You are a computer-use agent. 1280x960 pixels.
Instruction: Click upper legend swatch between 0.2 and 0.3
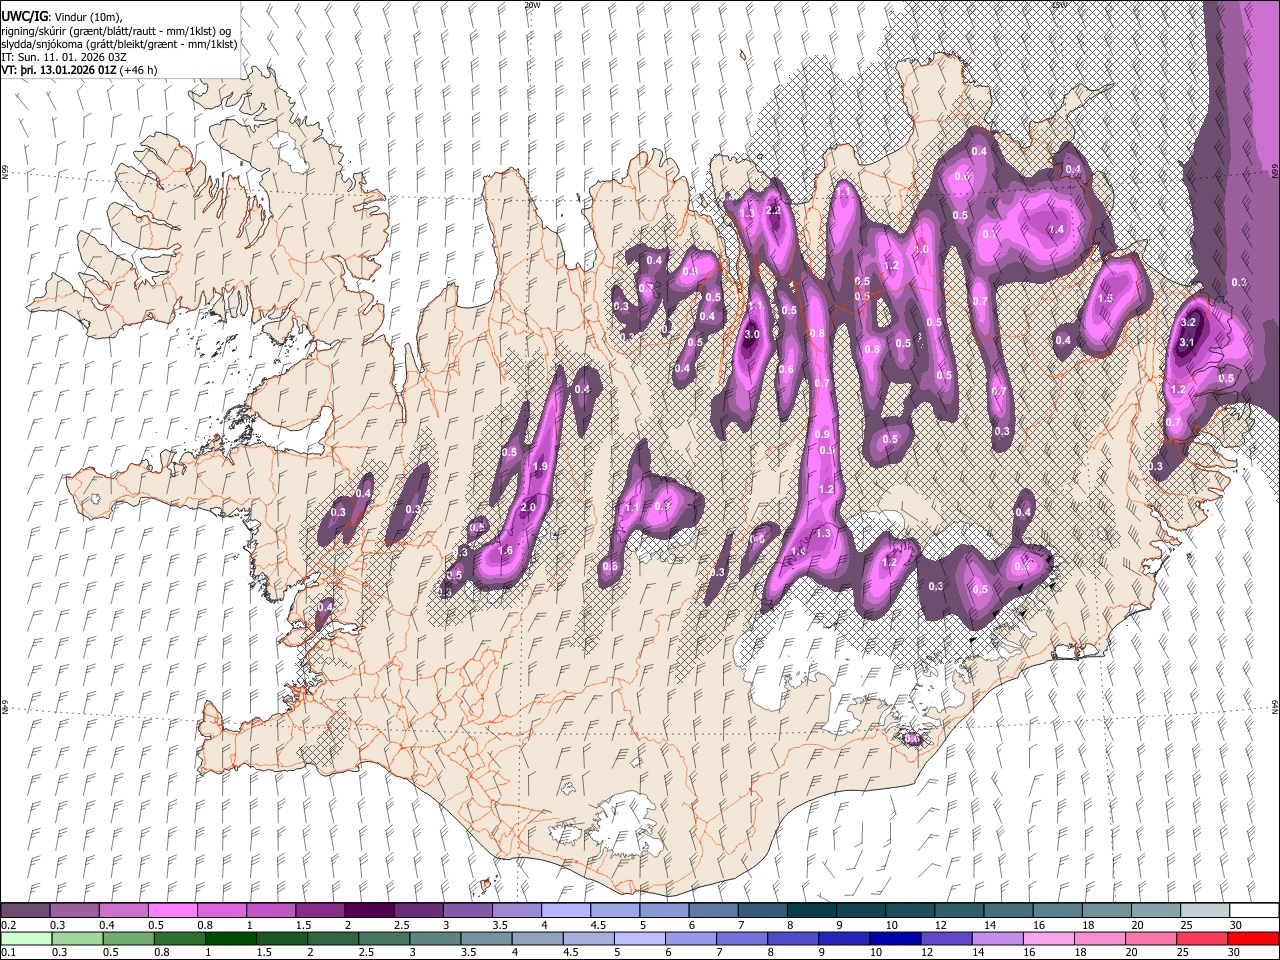coord(25,911)
